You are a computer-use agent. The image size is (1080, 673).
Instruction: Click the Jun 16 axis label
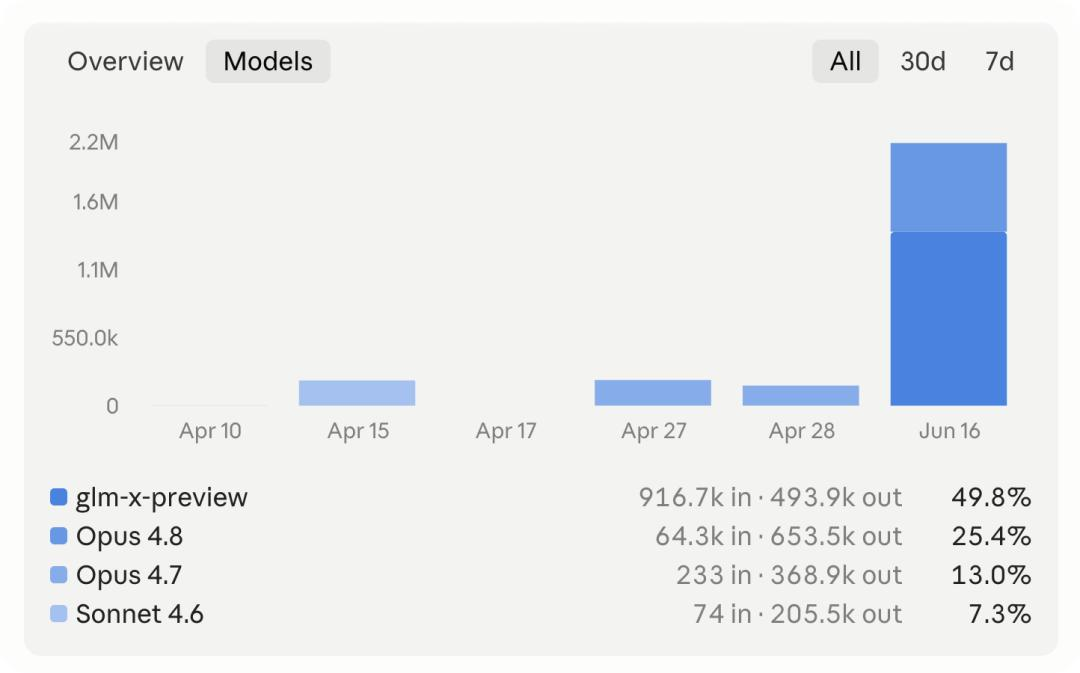click(949, 431)
